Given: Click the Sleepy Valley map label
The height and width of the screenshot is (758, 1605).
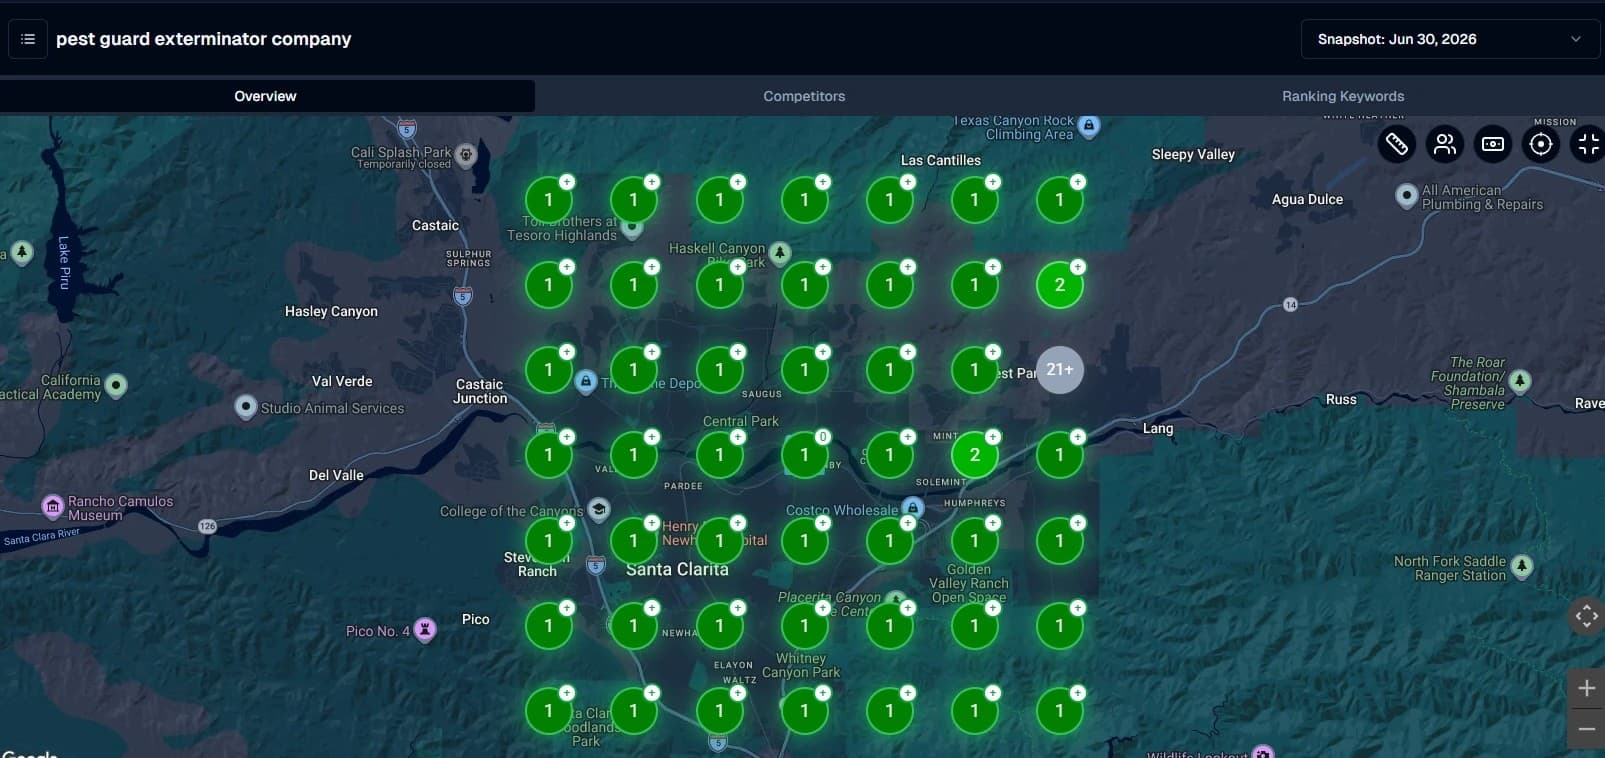Looking at the screenshot, I should (1193, 154).
